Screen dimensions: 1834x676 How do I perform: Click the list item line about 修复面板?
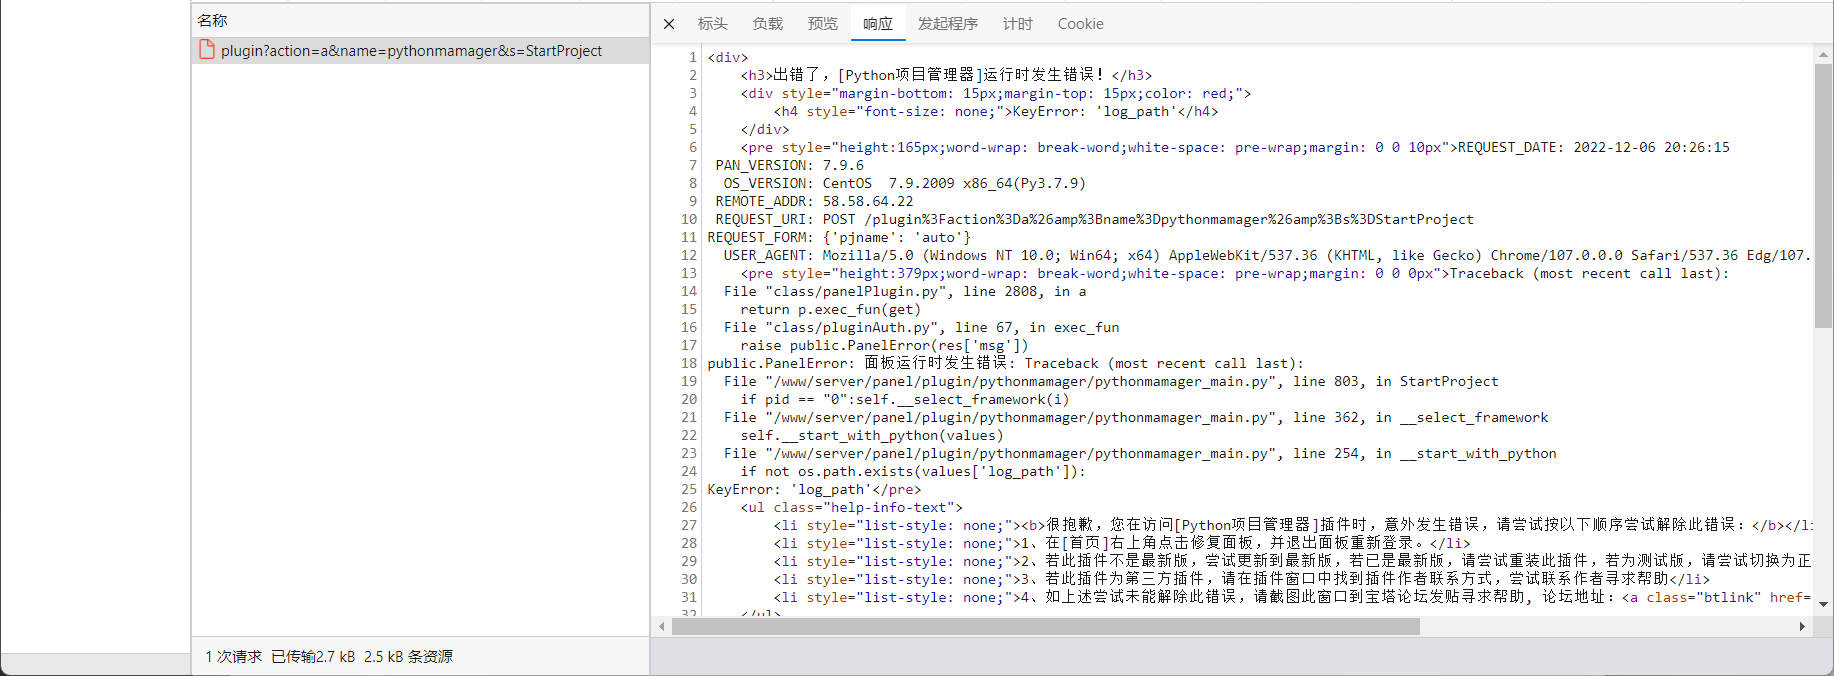(x=1121, y=543)
